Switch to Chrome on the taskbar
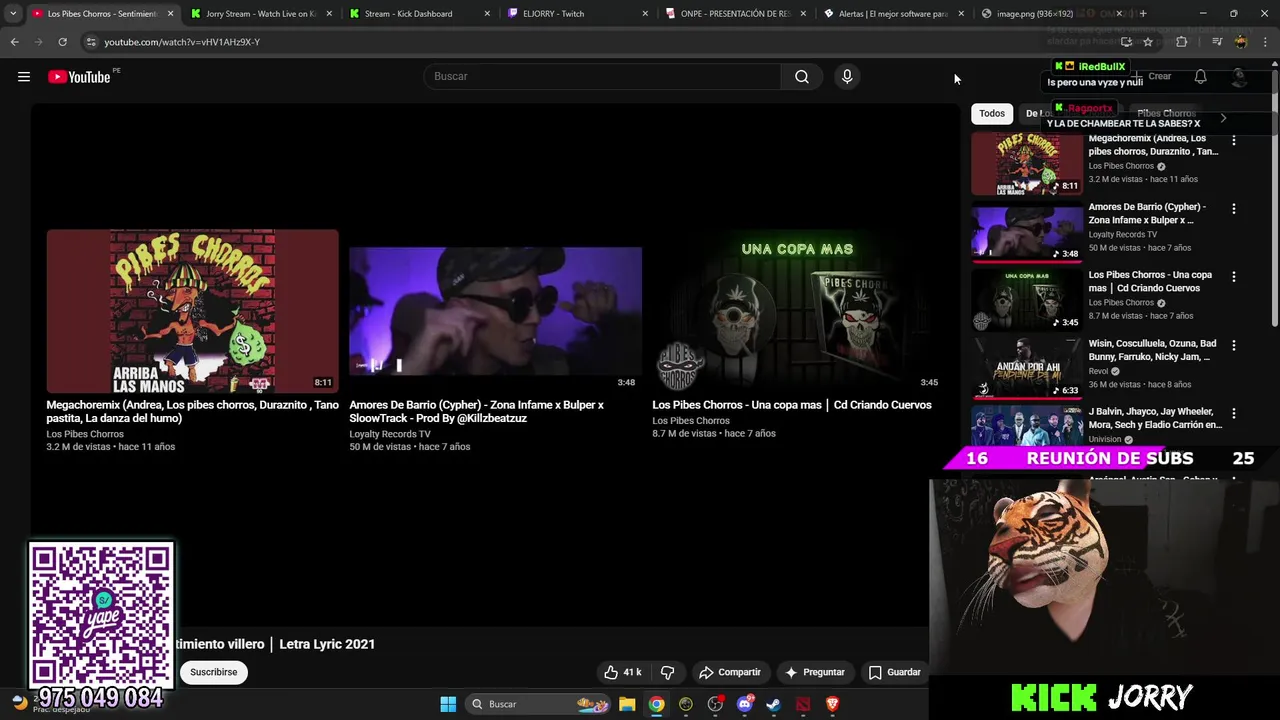This screenshot has width=1280, height=720. tap(656, 704)
